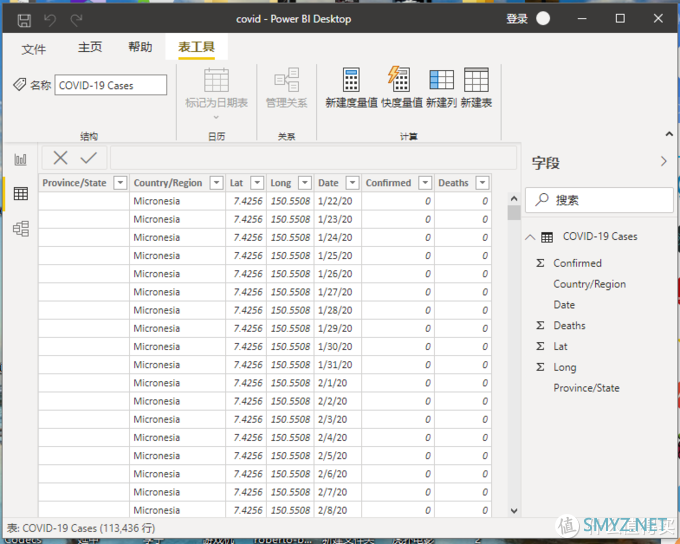680x544 pixels.
Task: Click the 标记为日期表 calendar icon
Action: [x=216, y=80]
